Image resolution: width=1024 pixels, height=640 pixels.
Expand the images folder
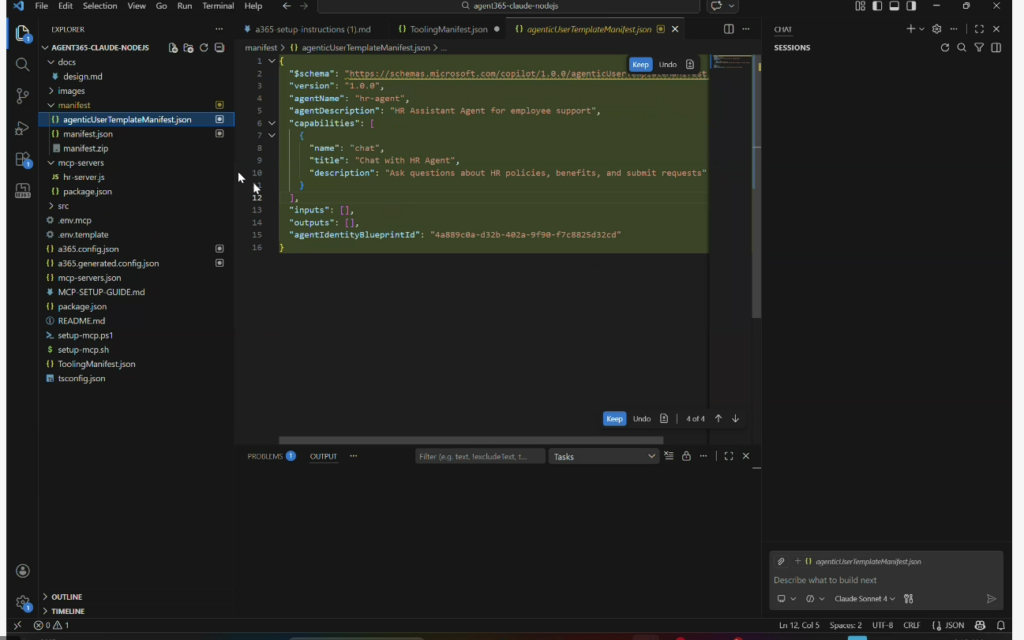coord(71,91)
